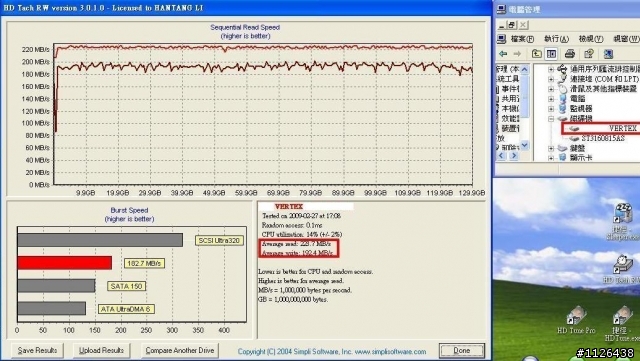
Task: Click the disk drive icon beside 磁碟機
Action: pos(562,118)
